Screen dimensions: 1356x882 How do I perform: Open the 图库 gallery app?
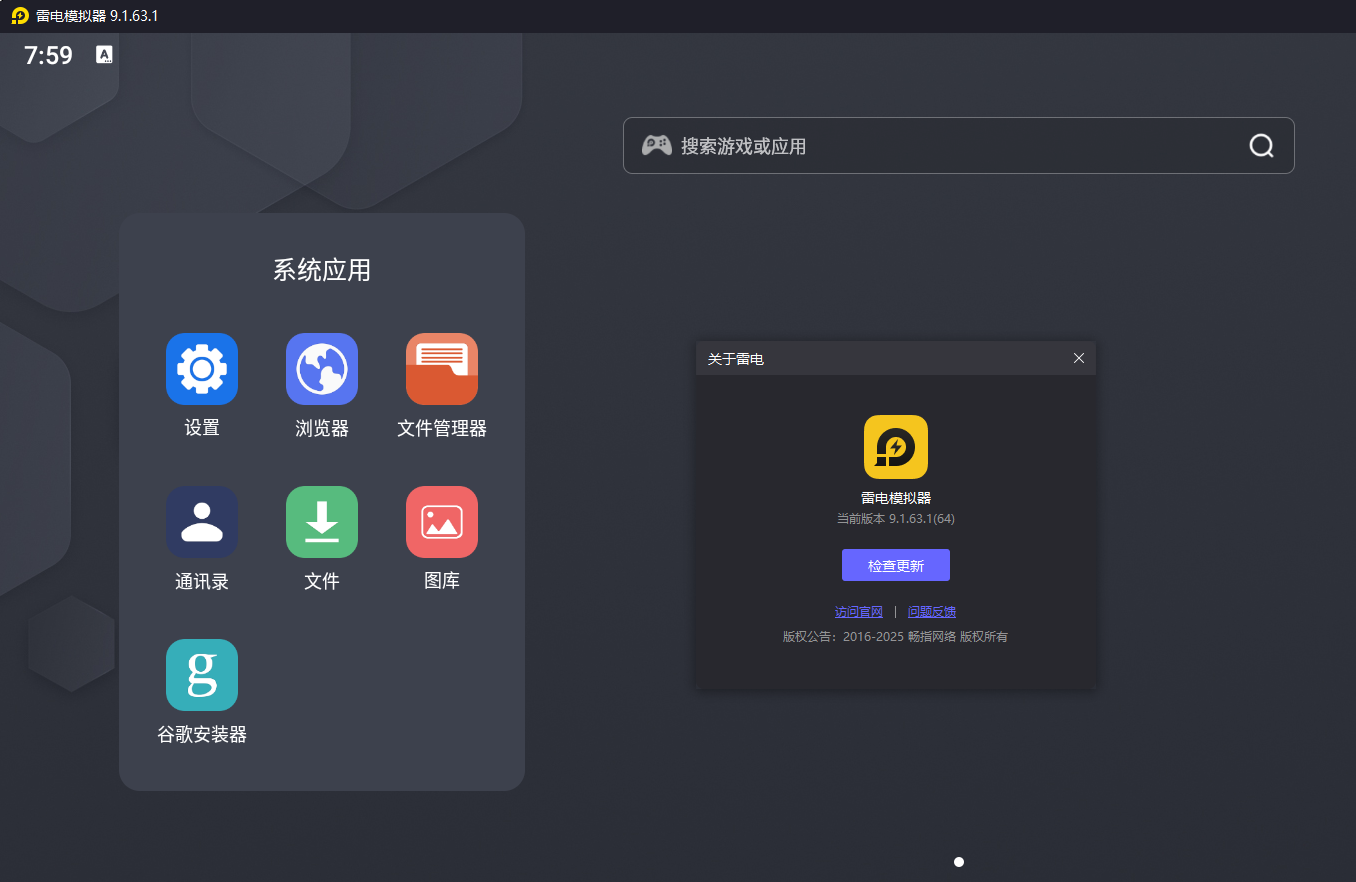click(441, 522)
